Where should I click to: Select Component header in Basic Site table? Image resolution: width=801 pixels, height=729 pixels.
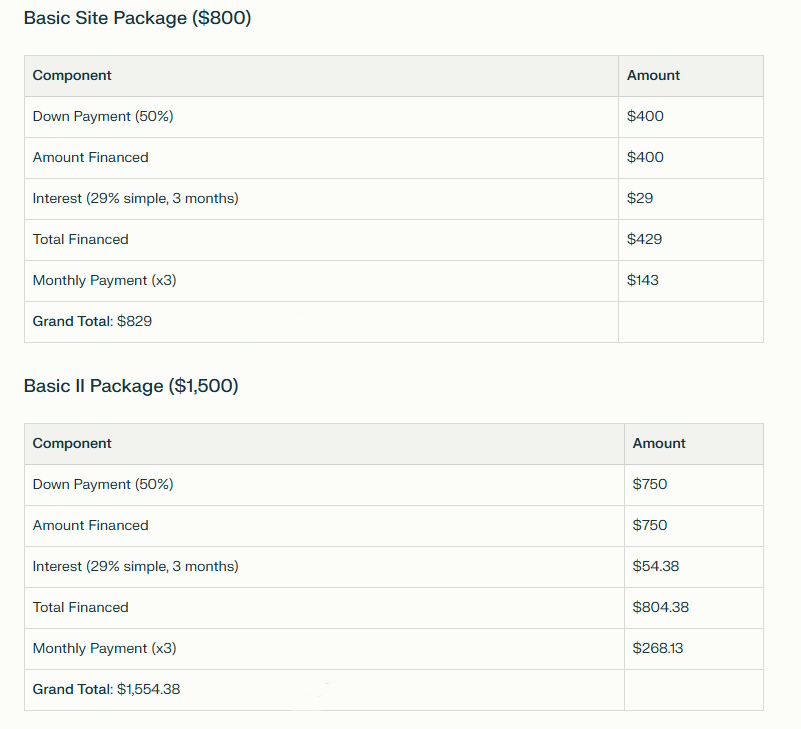72,76
